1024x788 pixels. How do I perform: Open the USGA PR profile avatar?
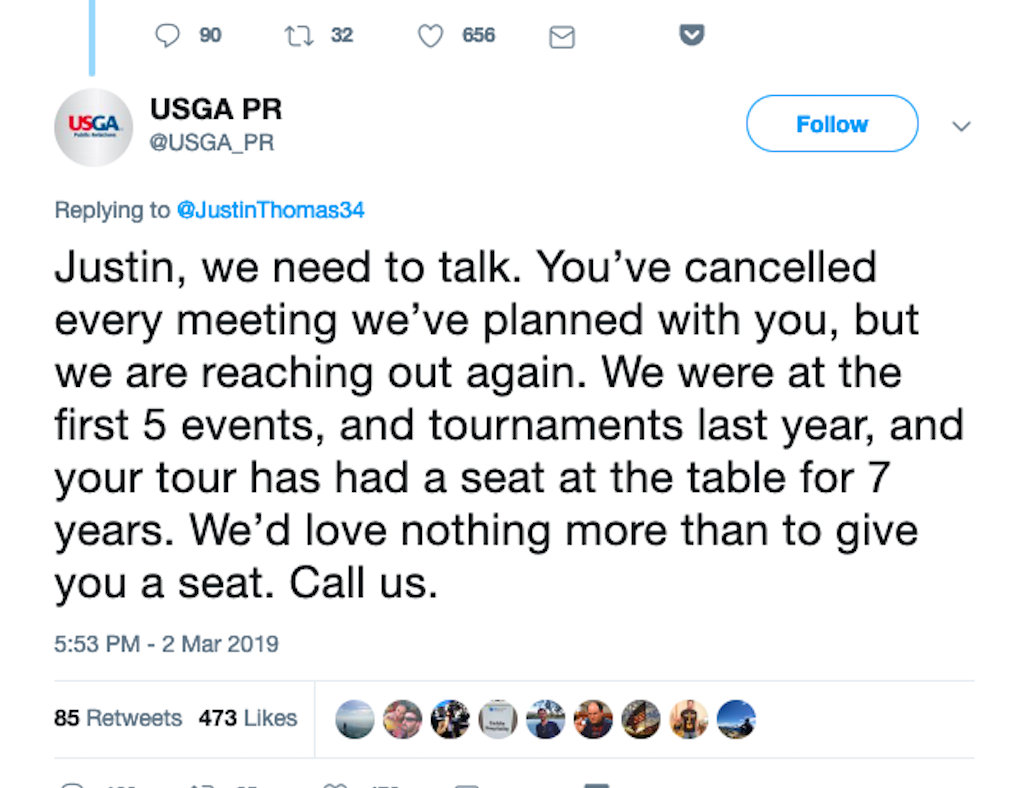point(93,127)
